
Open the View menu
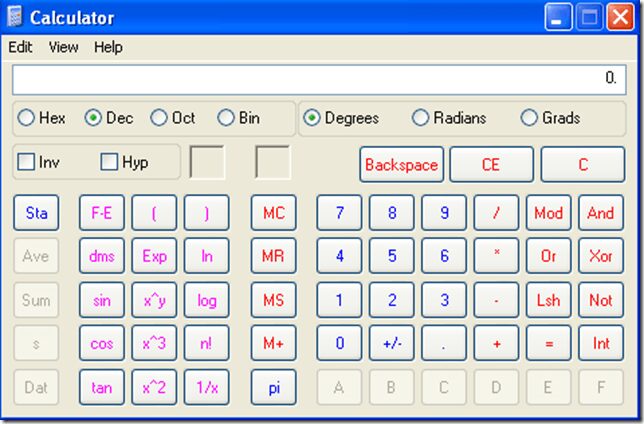coord(63,47)
